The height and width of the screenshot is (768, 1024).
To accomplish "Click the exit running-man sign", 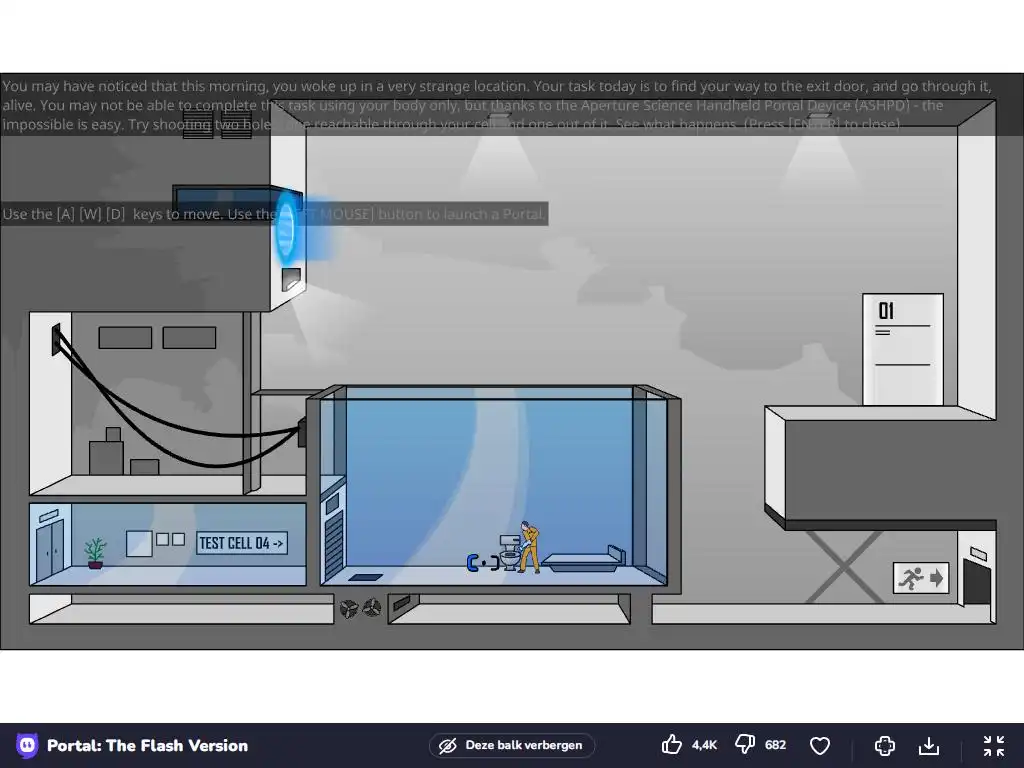I will tap(921, 578).
